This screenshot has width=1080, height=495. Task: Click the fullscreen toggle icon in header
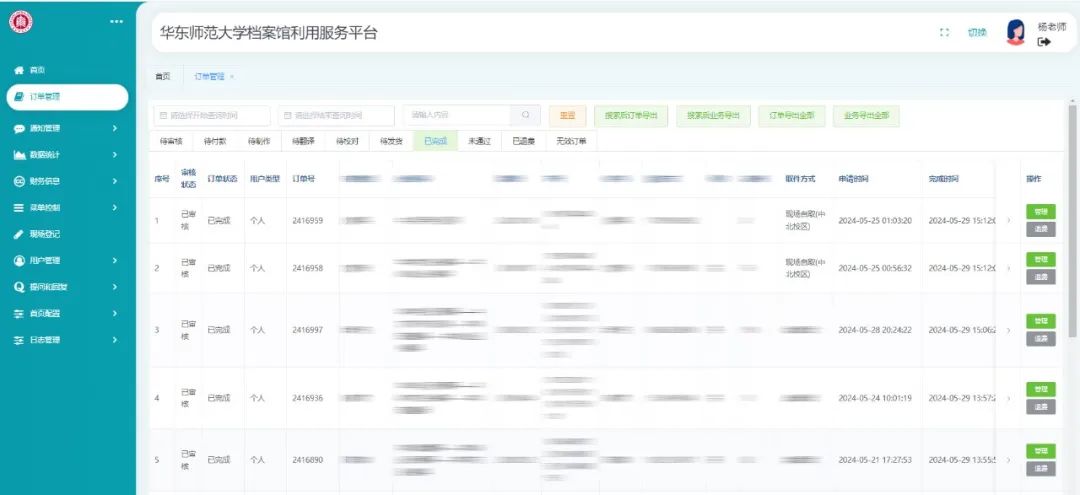click(x=944, y=33)
